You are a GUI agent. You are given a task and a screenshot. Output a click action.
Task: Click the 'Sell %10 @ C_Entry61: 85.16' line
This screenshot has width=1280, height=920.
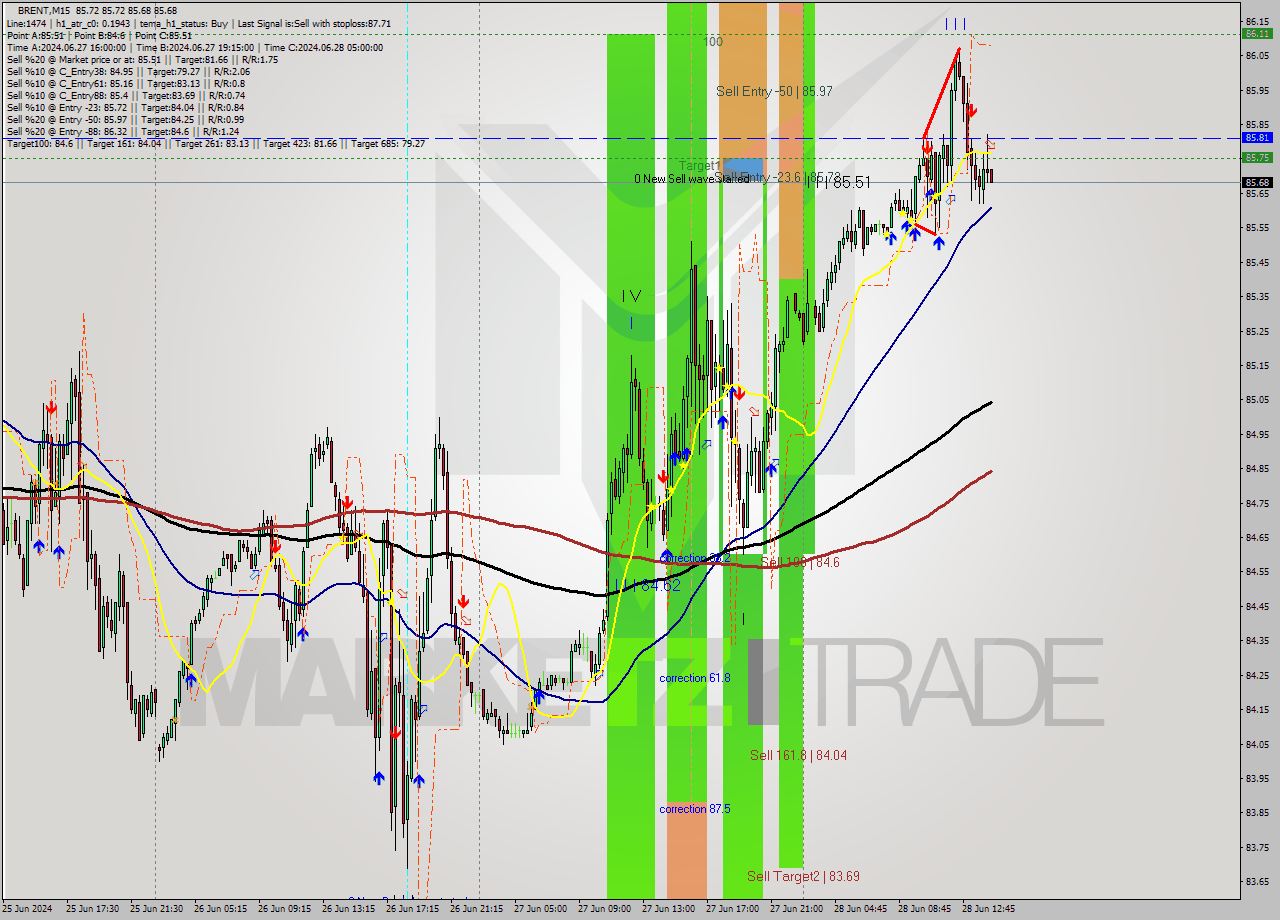point(126,83)
